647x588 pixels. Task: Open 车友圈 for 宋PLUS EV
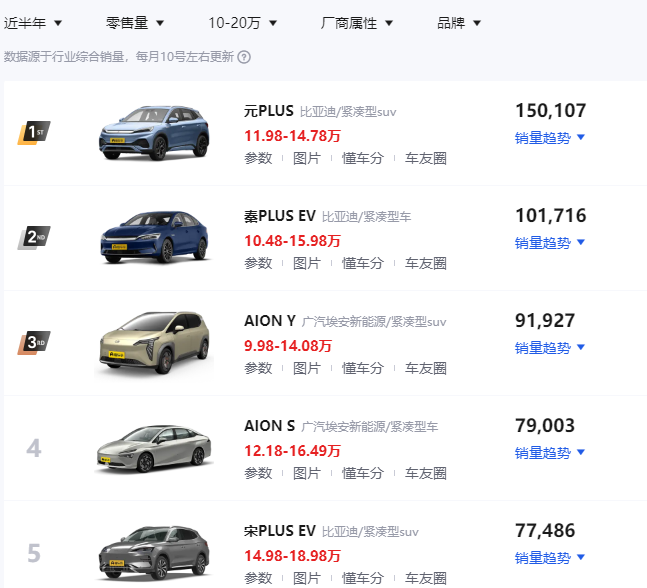point(425,578)
